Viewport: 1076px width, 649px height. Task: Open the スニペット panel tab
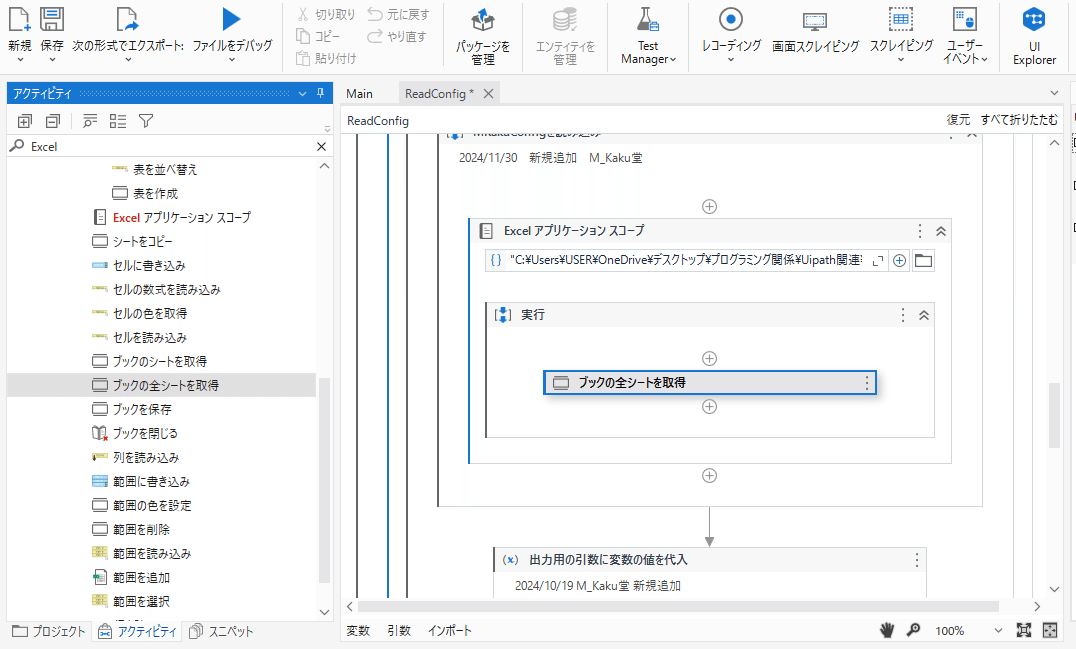click(x=221, y=631)
